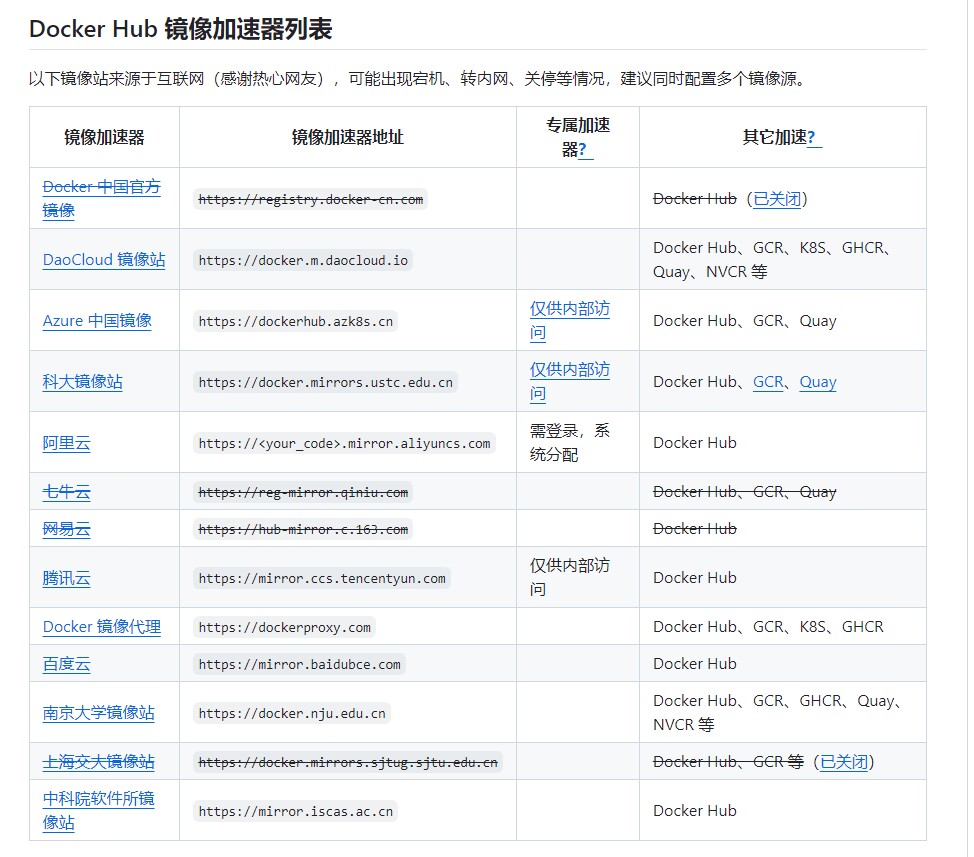Open the 南京大学镜像站 link
The height and width of the screenshot is (857, 974).
pos(98,713)
